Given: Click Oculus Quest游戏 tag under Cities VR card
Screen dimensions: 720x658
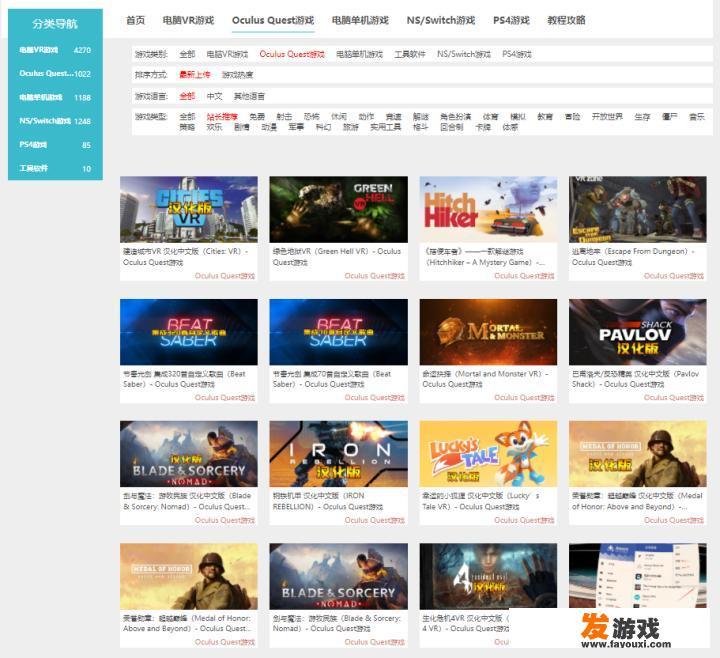Looking at the screenshot, I should coord(225,276).
